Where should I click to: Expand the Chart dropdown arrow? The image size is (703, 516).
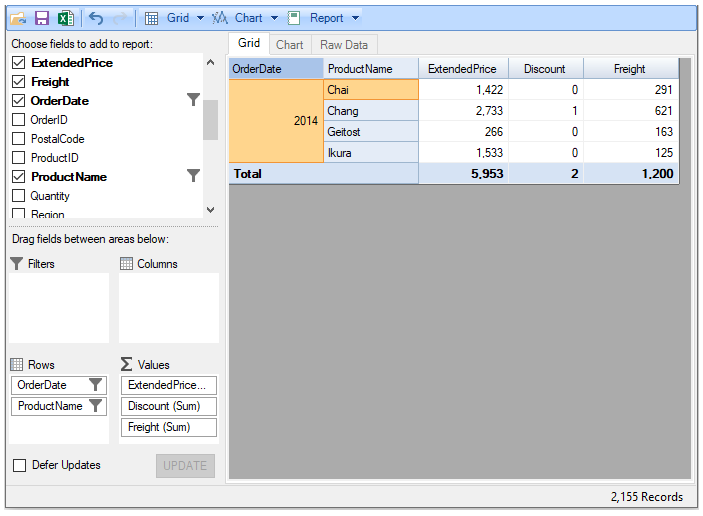[274, 18]
